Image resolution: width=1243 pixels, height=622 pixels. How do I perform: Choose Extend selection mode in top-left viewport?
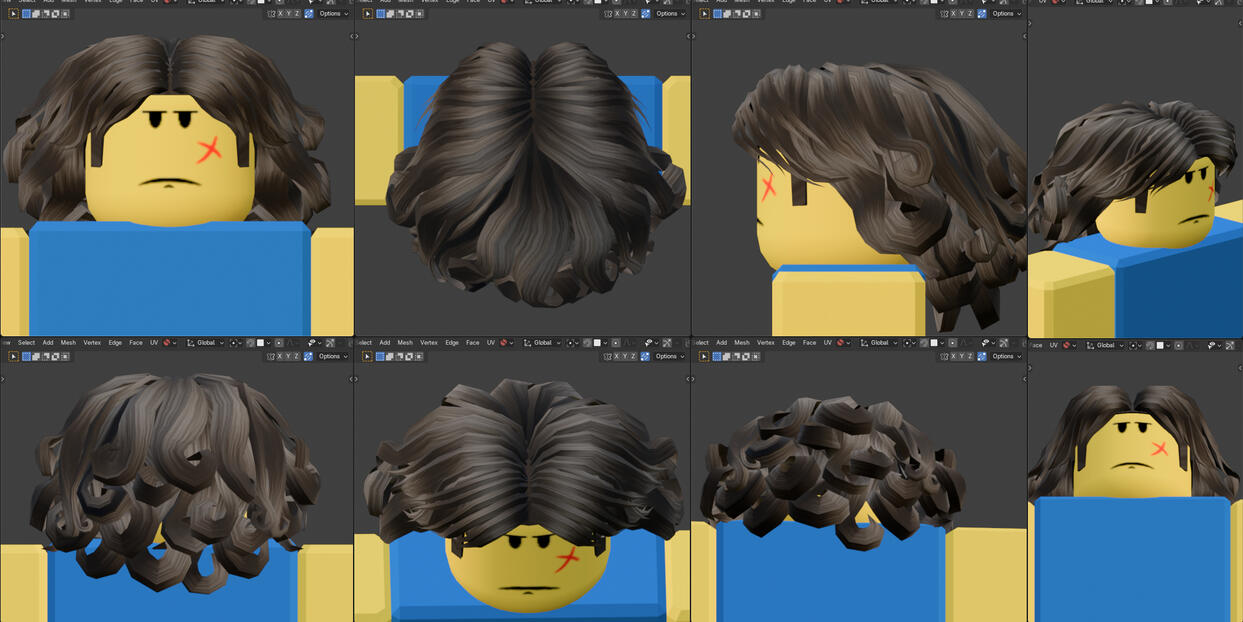tap(36, 14)
